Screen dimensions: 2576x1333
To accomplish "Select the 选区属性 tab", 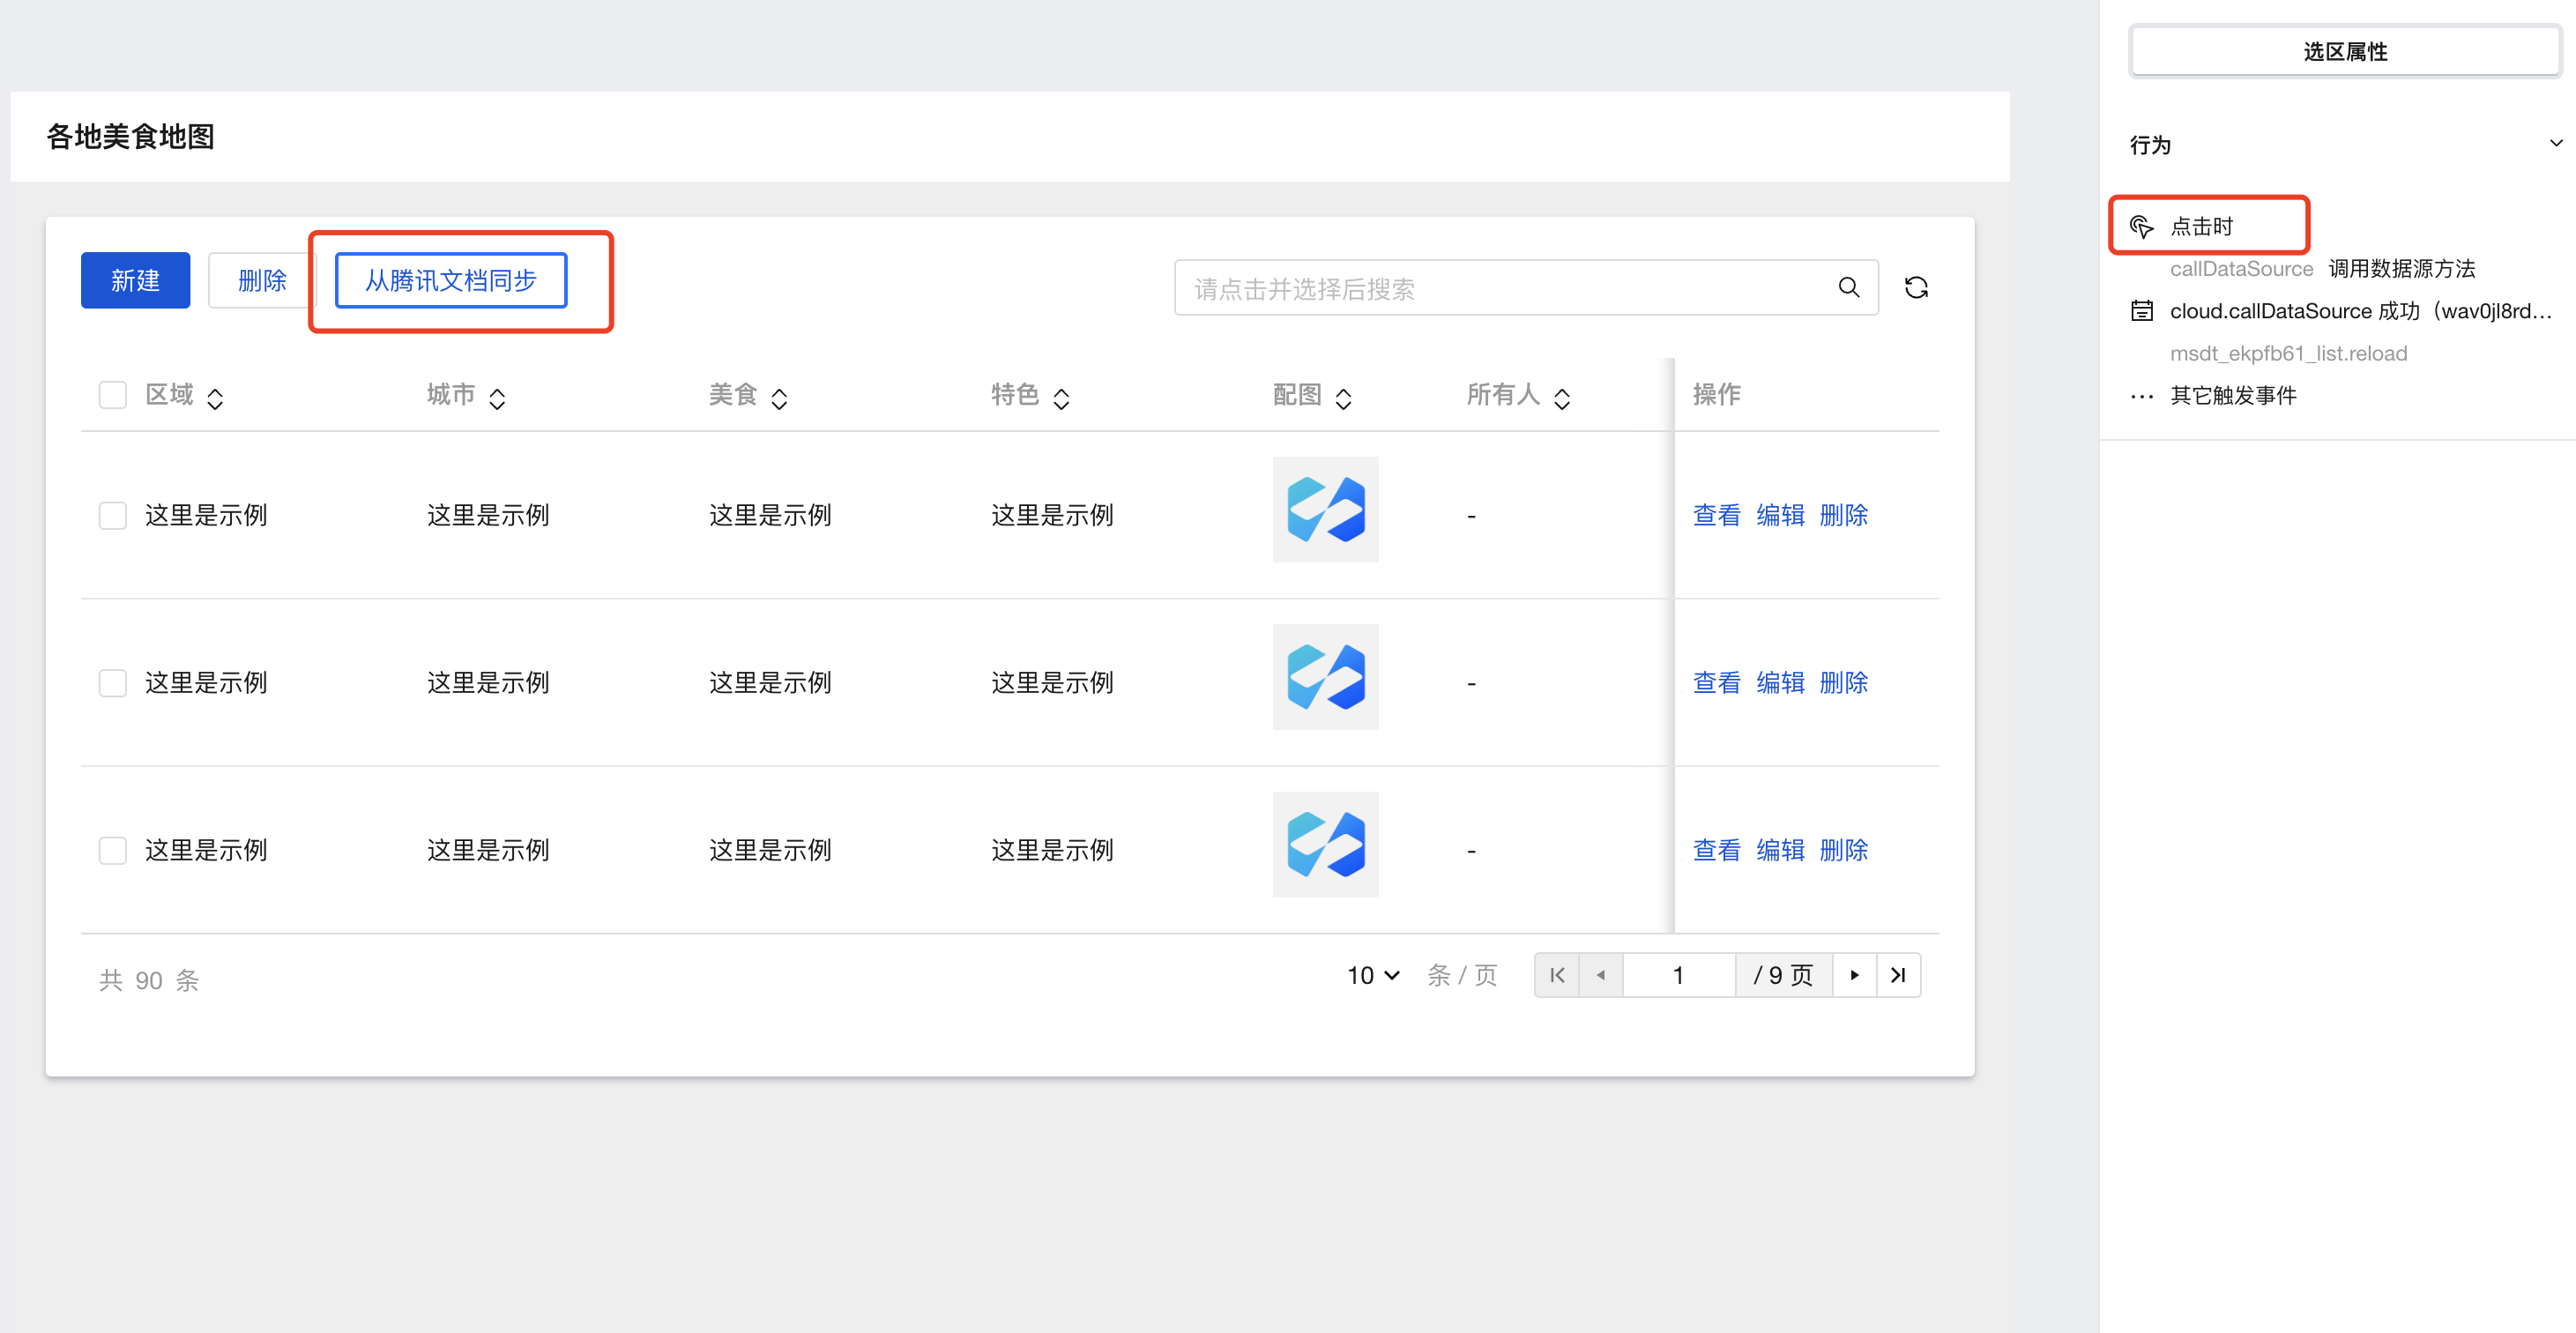I will point(2344,52).
